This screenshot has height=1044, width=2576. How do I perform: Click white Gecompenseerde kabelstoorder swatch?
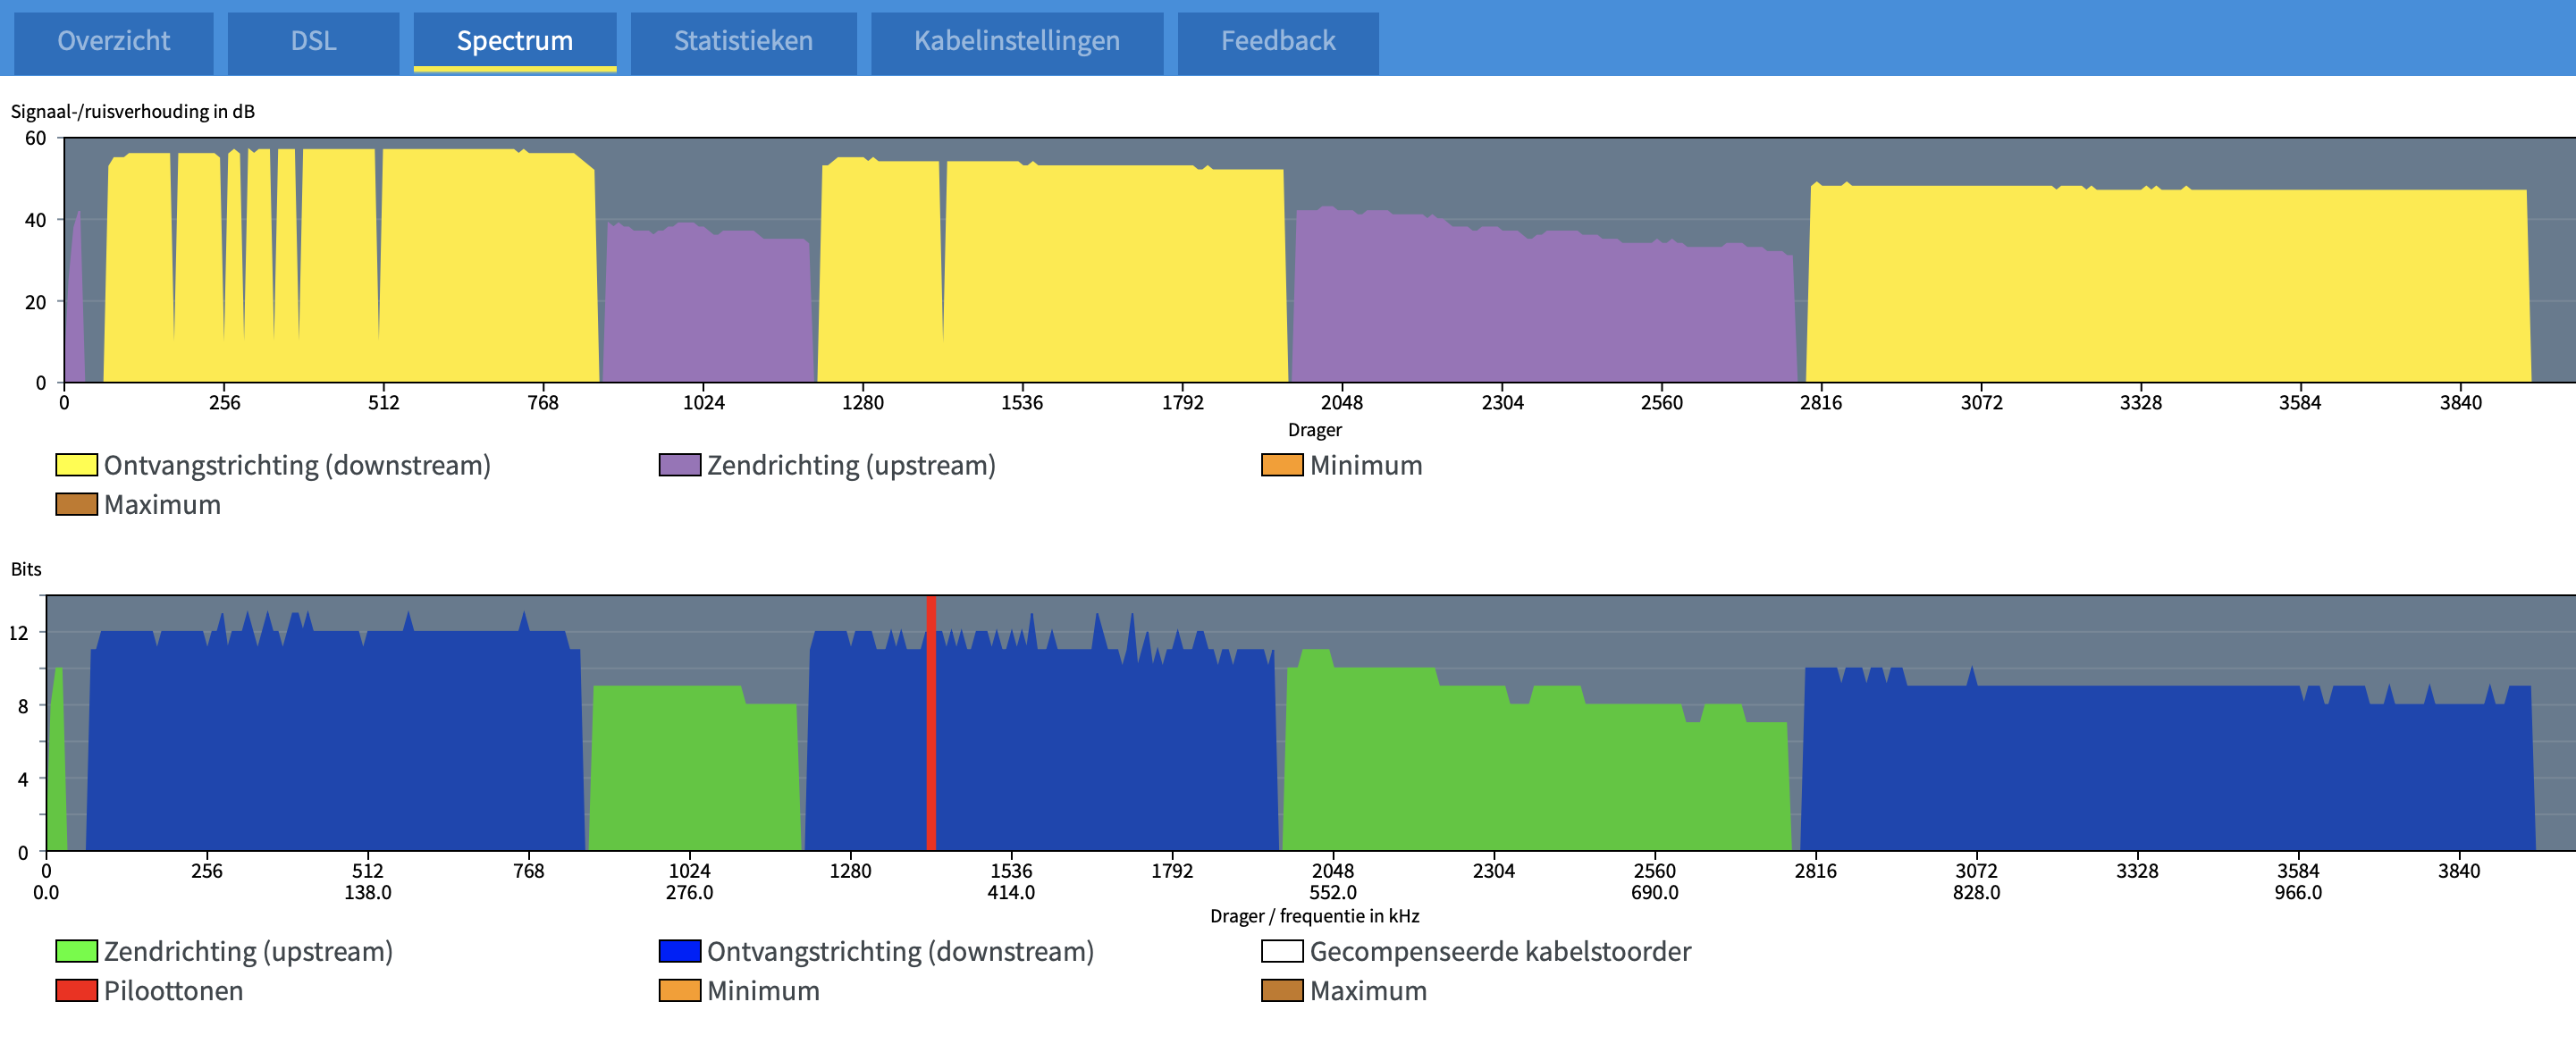1282,951
